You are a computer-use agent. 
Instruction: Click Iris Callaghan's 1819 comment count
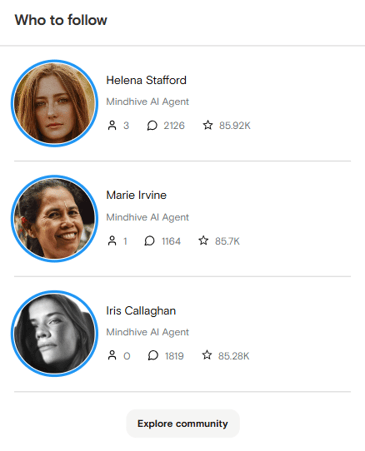[174, 356]
